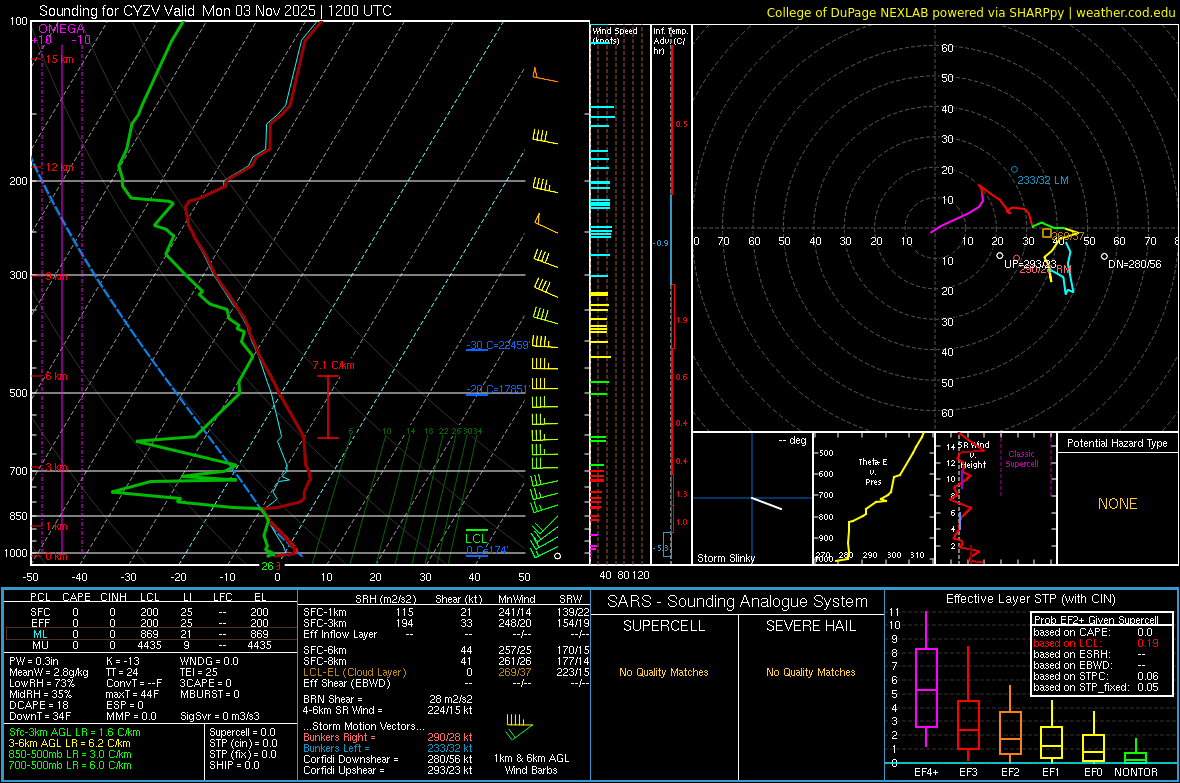Click the red EF3 box plot
The image size is (1180, 783).
tap(968, 724)
